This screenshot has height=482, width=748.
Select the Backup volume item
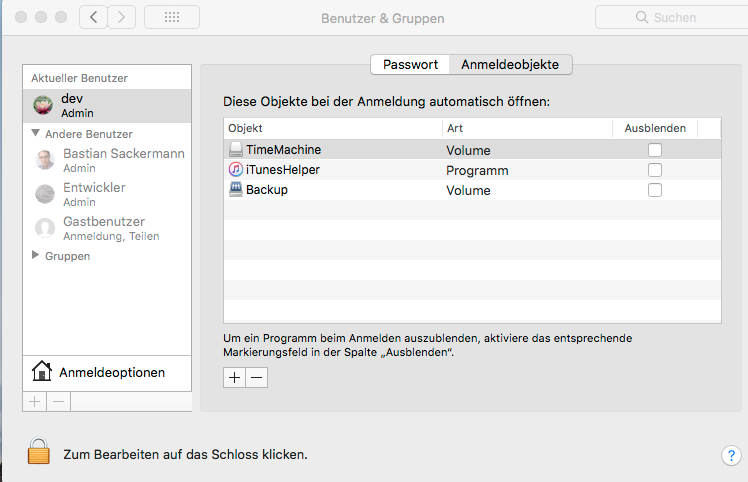tap(266, 190)
